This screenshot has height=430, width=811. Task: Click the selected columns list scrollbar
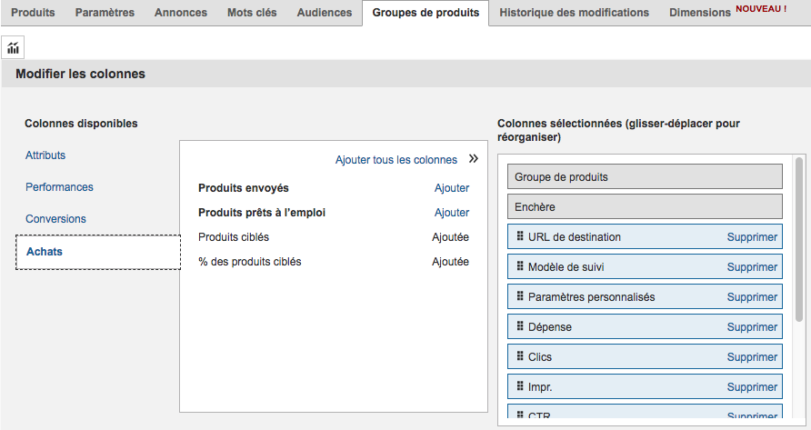(798, 240)
